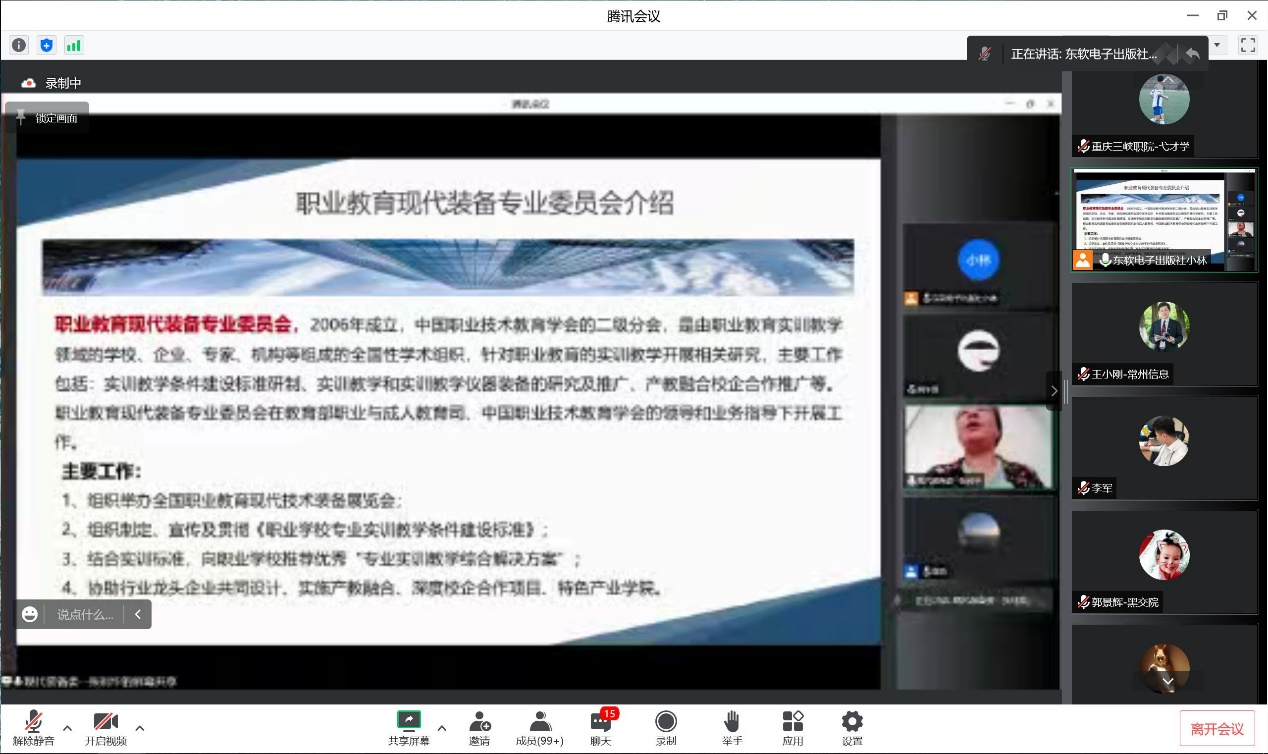Open the share options arrow beside 共享屏幕

[x=442, y=728]
